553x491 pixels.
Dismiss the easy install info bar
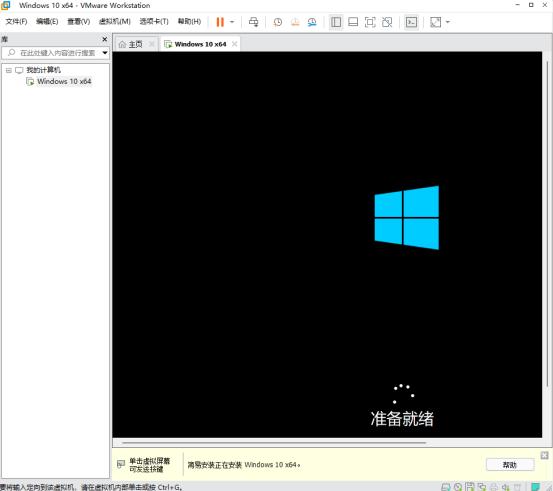coord(545,455)
